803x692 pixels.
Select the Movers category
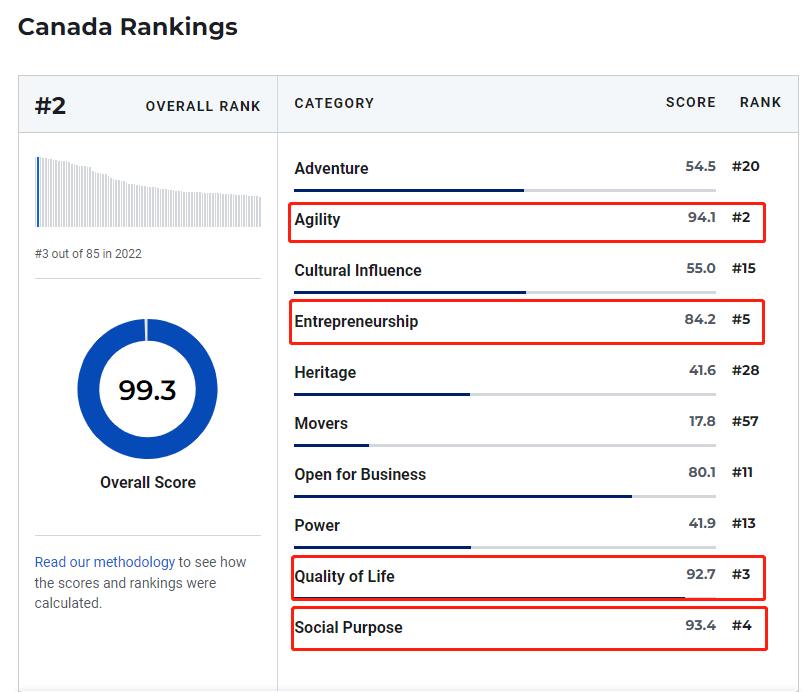(x=321, y=423)
